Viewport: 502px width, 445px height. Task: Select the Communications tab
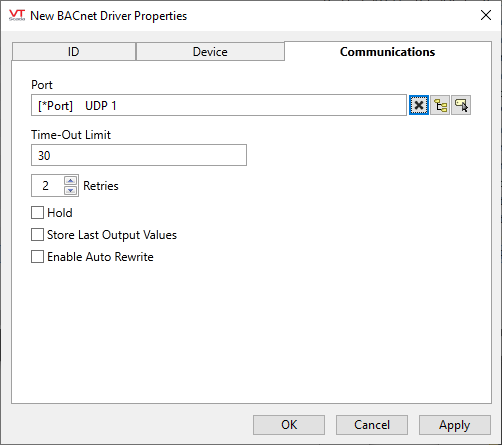[x=388, y=52]
